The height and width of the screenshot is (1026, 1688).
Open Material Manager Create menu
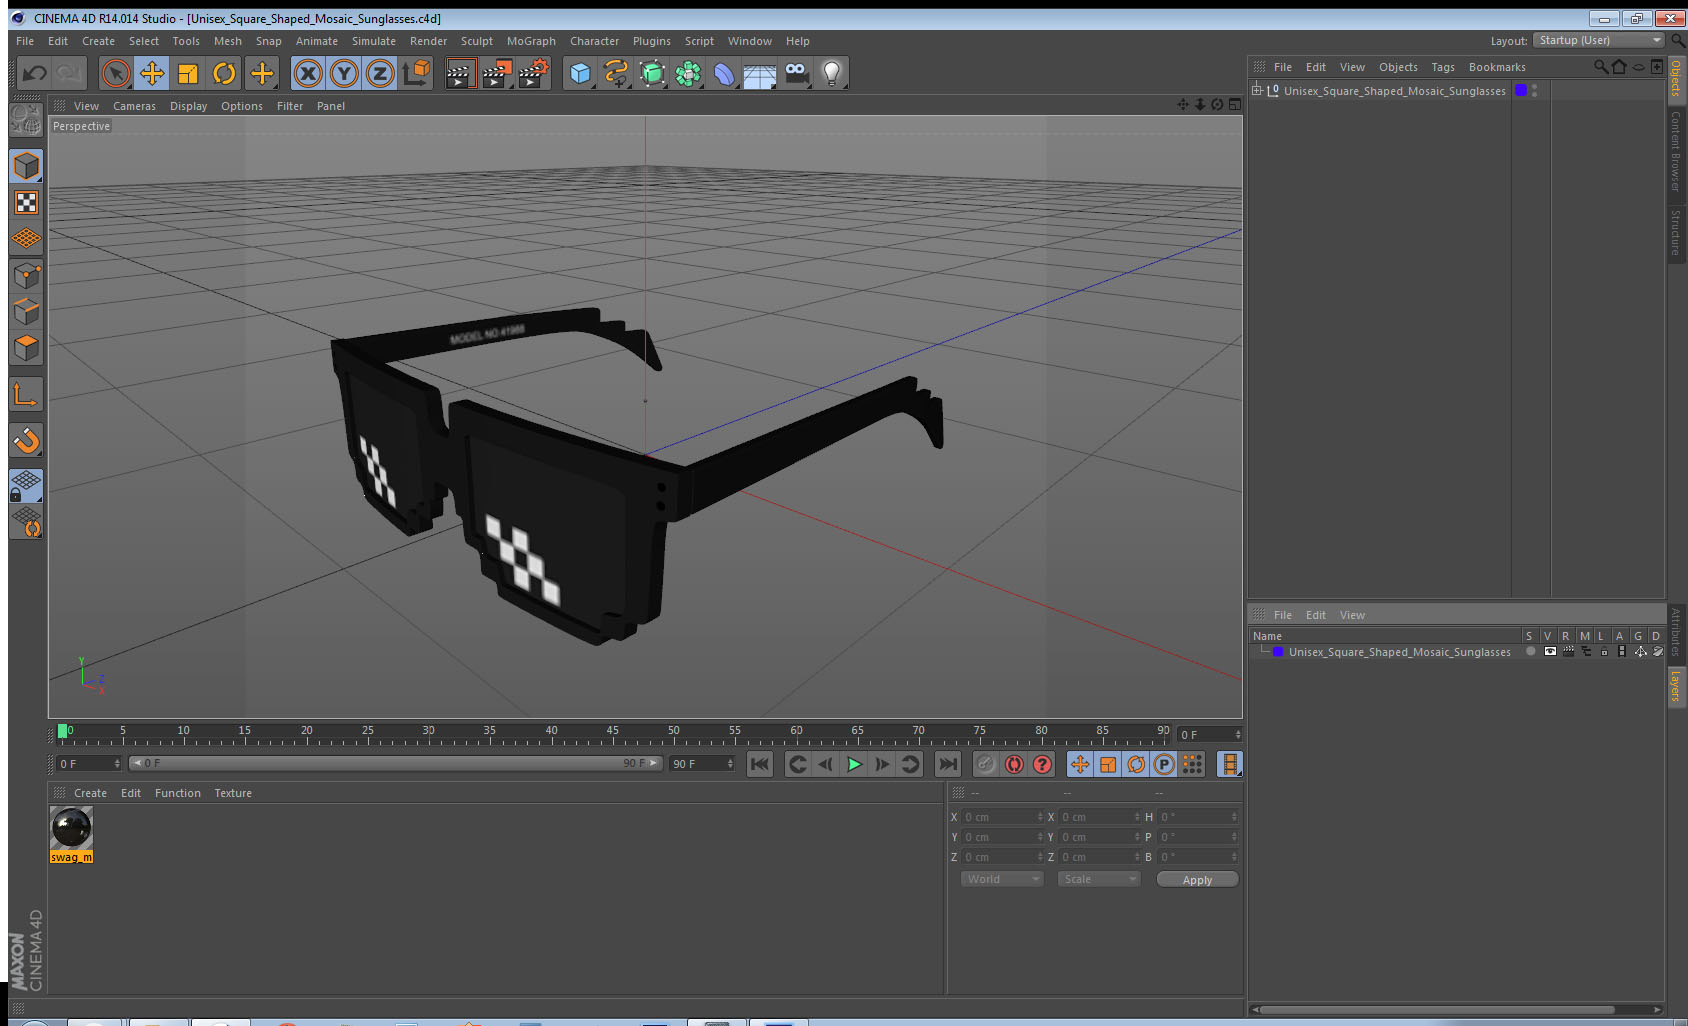pyautogui.click(x=90, y=793)
